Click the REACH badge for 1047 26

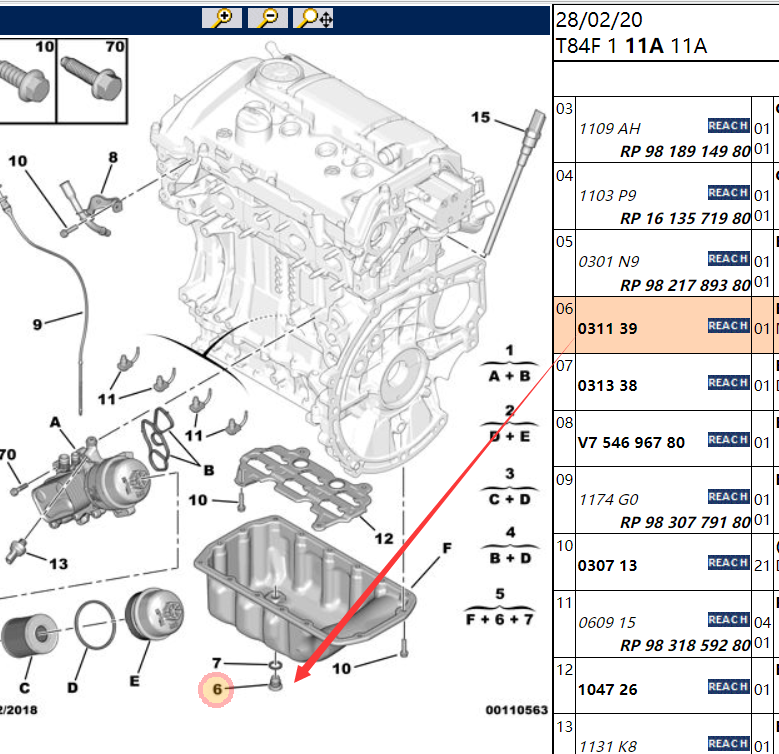pyautogui.click(x=728, y=687)
